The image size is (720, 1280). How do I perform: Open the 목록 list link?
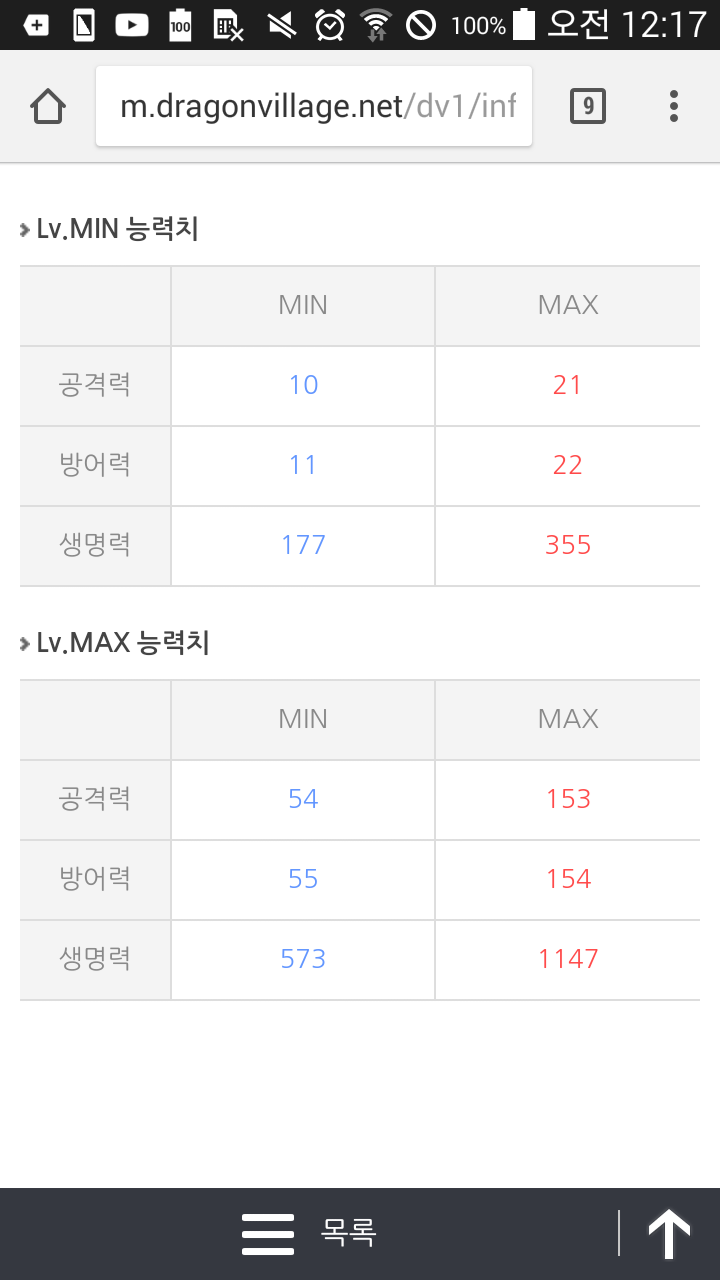348,1233
